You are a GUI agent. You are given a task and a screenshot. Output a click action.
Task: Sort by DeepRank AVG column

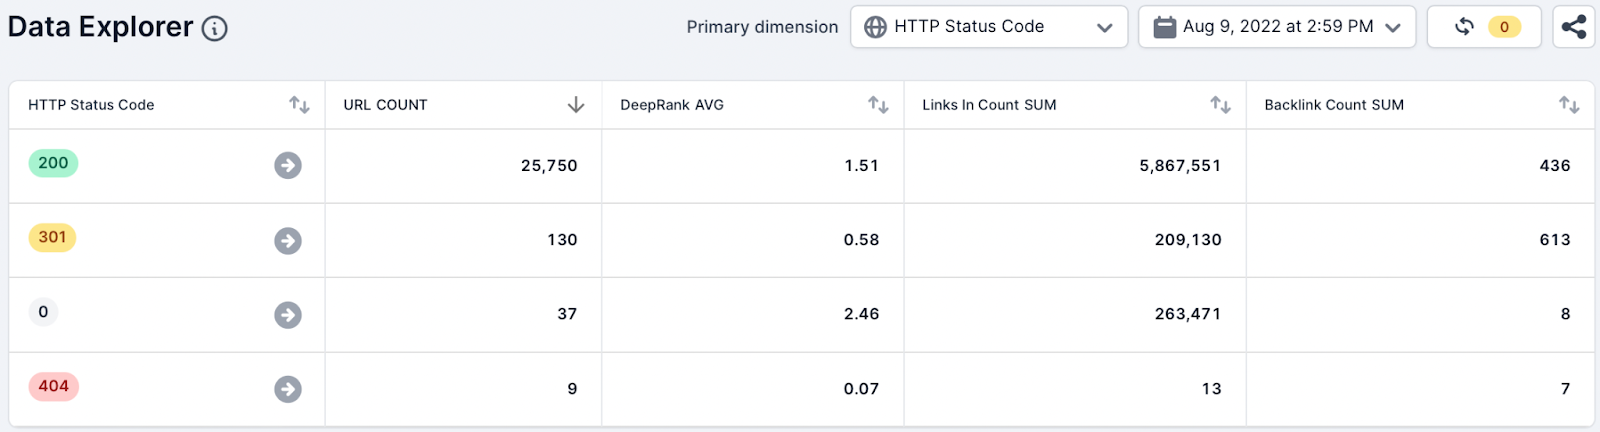coord(878,105)
